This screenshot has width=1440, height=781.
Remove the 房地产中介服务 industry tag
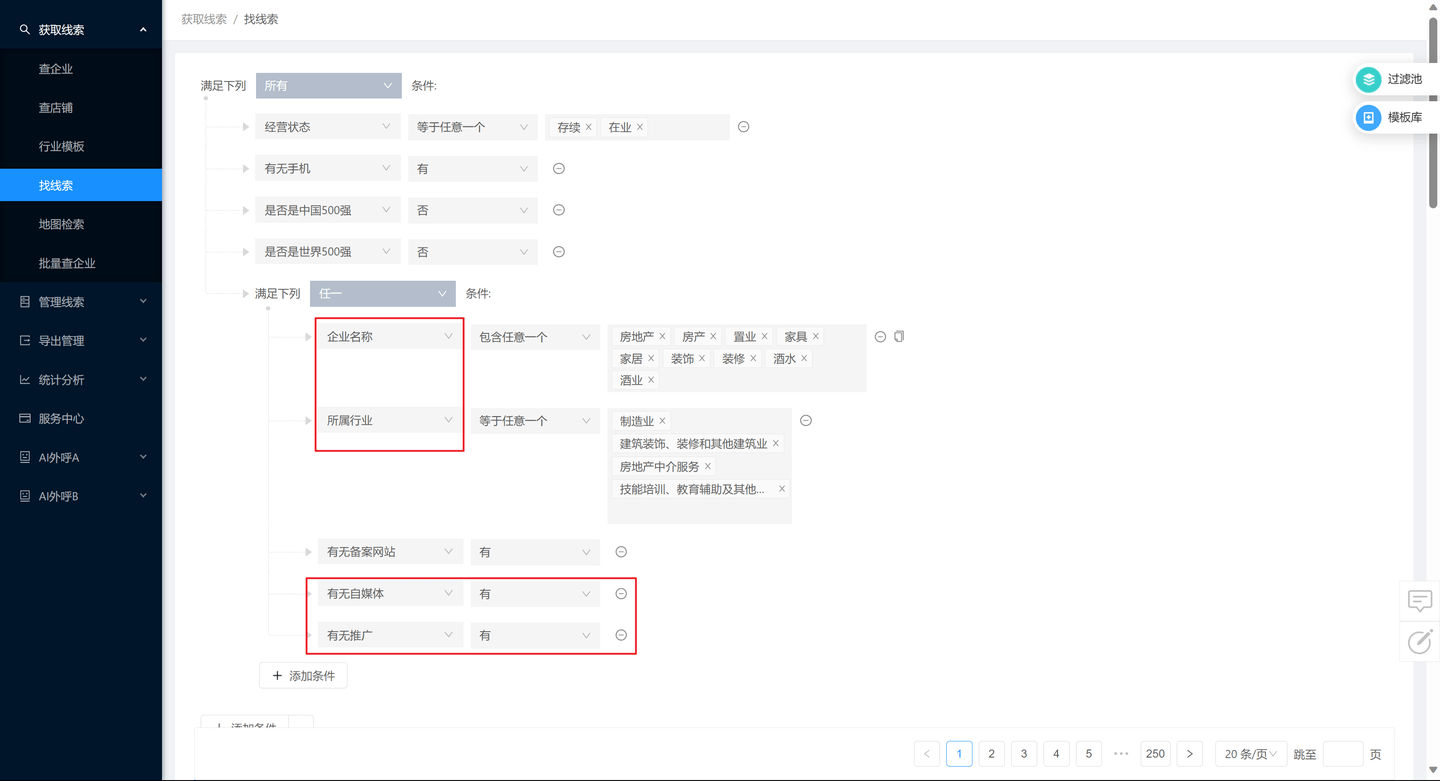tap(708, 467)
